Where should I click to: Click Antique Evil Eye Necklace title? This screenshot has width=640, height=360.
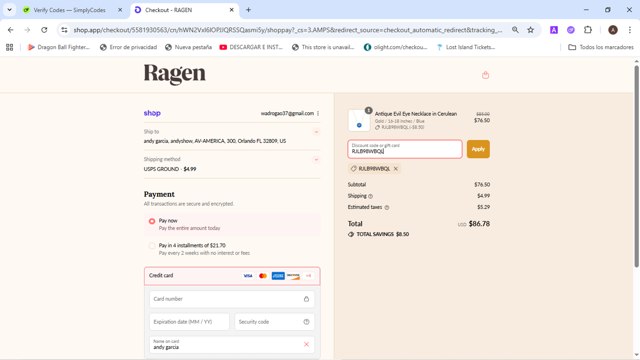pyautogui.click(x=416, y=114)
